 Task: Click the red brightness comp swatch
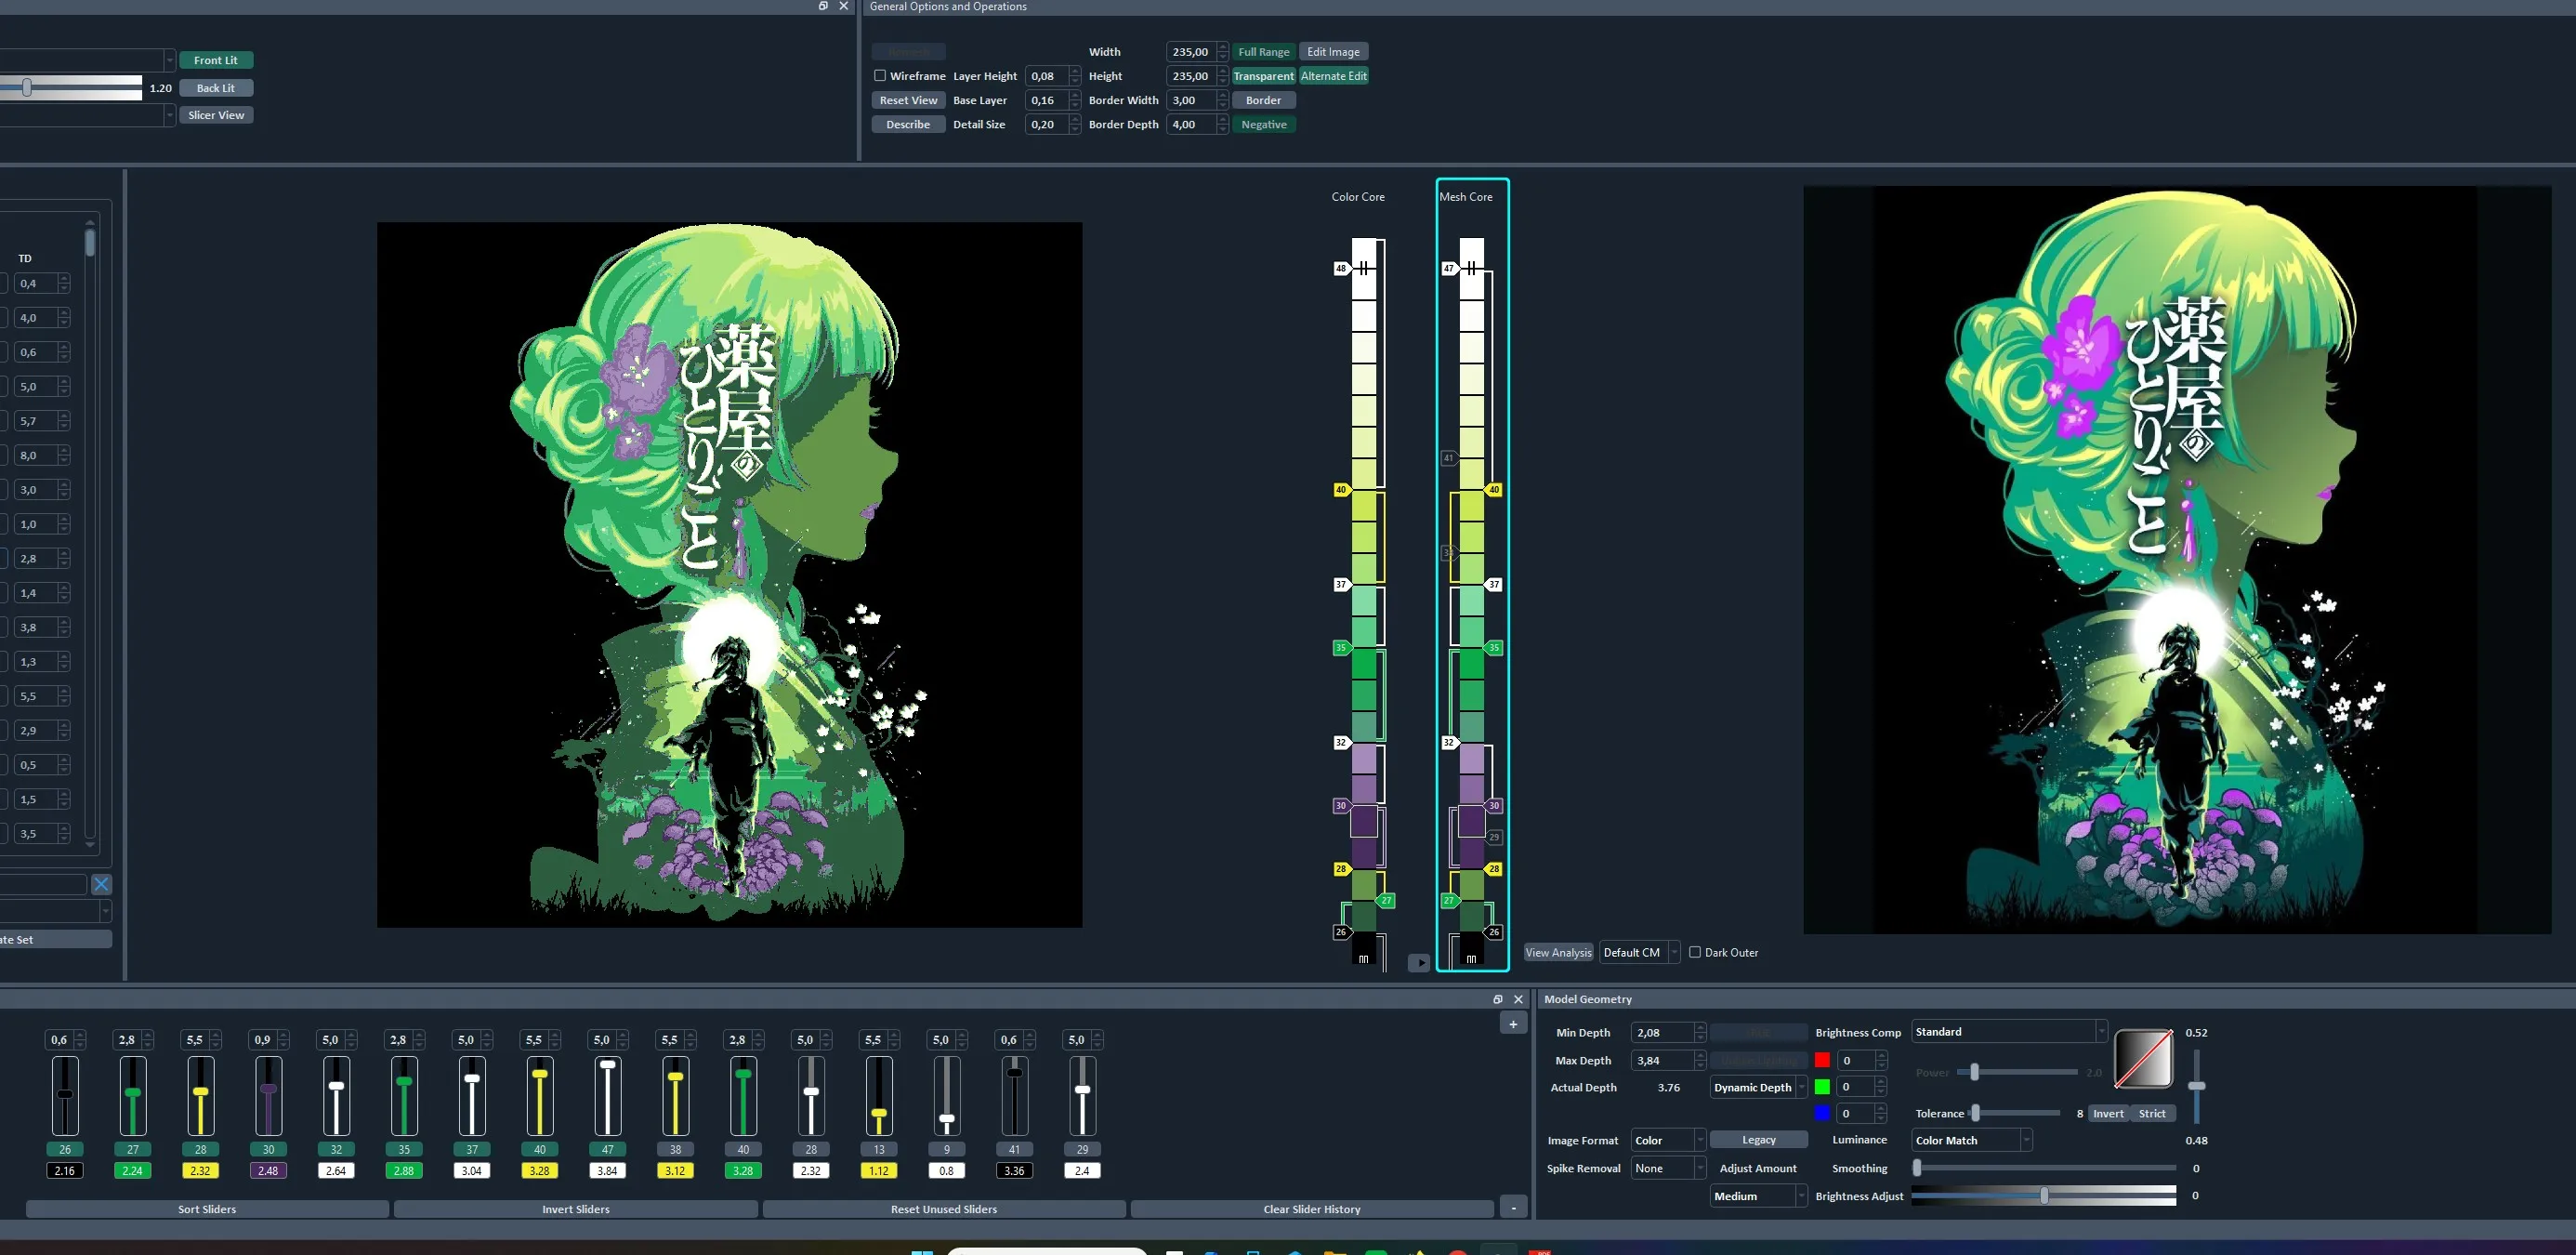pyautogui.click(x=1822, y=1060)
